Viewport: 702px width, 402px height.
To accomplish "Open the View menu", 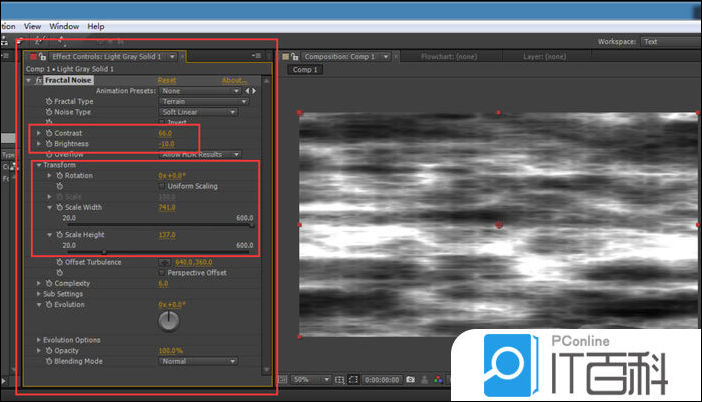I will click(x=32, y=26).
